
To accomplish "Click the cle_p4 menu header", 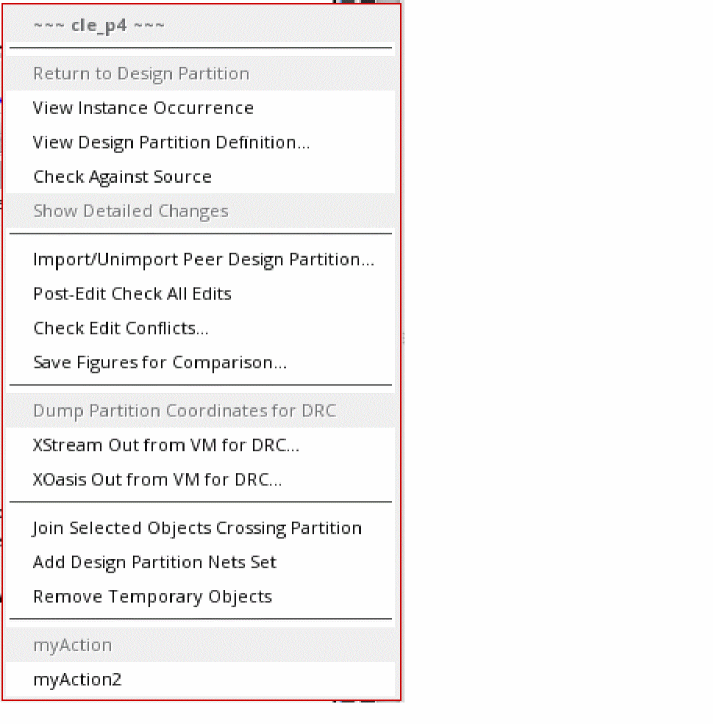I will (99, 25).
